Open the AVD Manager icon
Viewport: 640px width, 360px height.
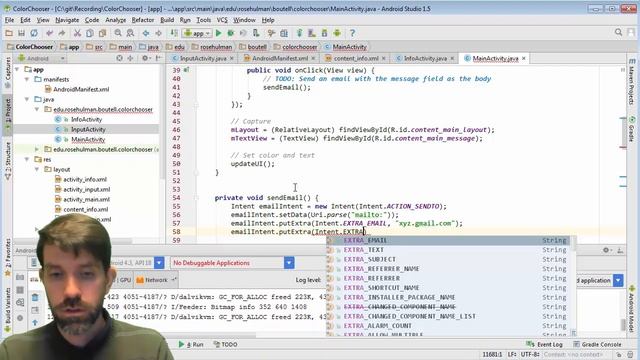pyautogui.click(x=312, y=33)
